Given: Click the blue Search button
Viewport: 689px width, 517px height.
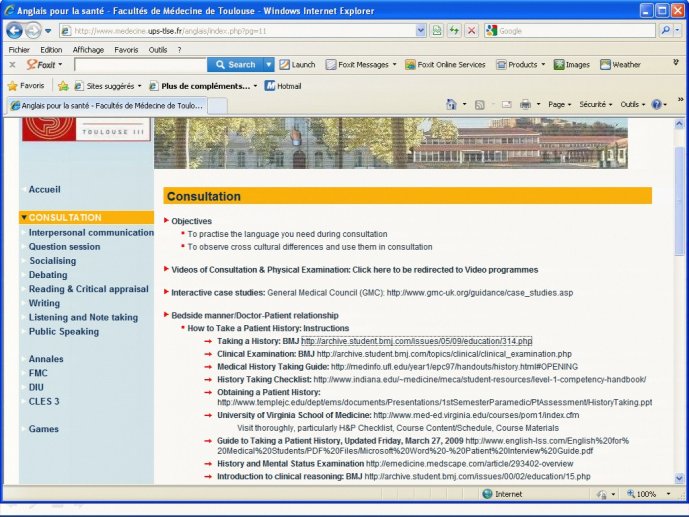Looking at the screenshot, I should [x=236, y=65].
